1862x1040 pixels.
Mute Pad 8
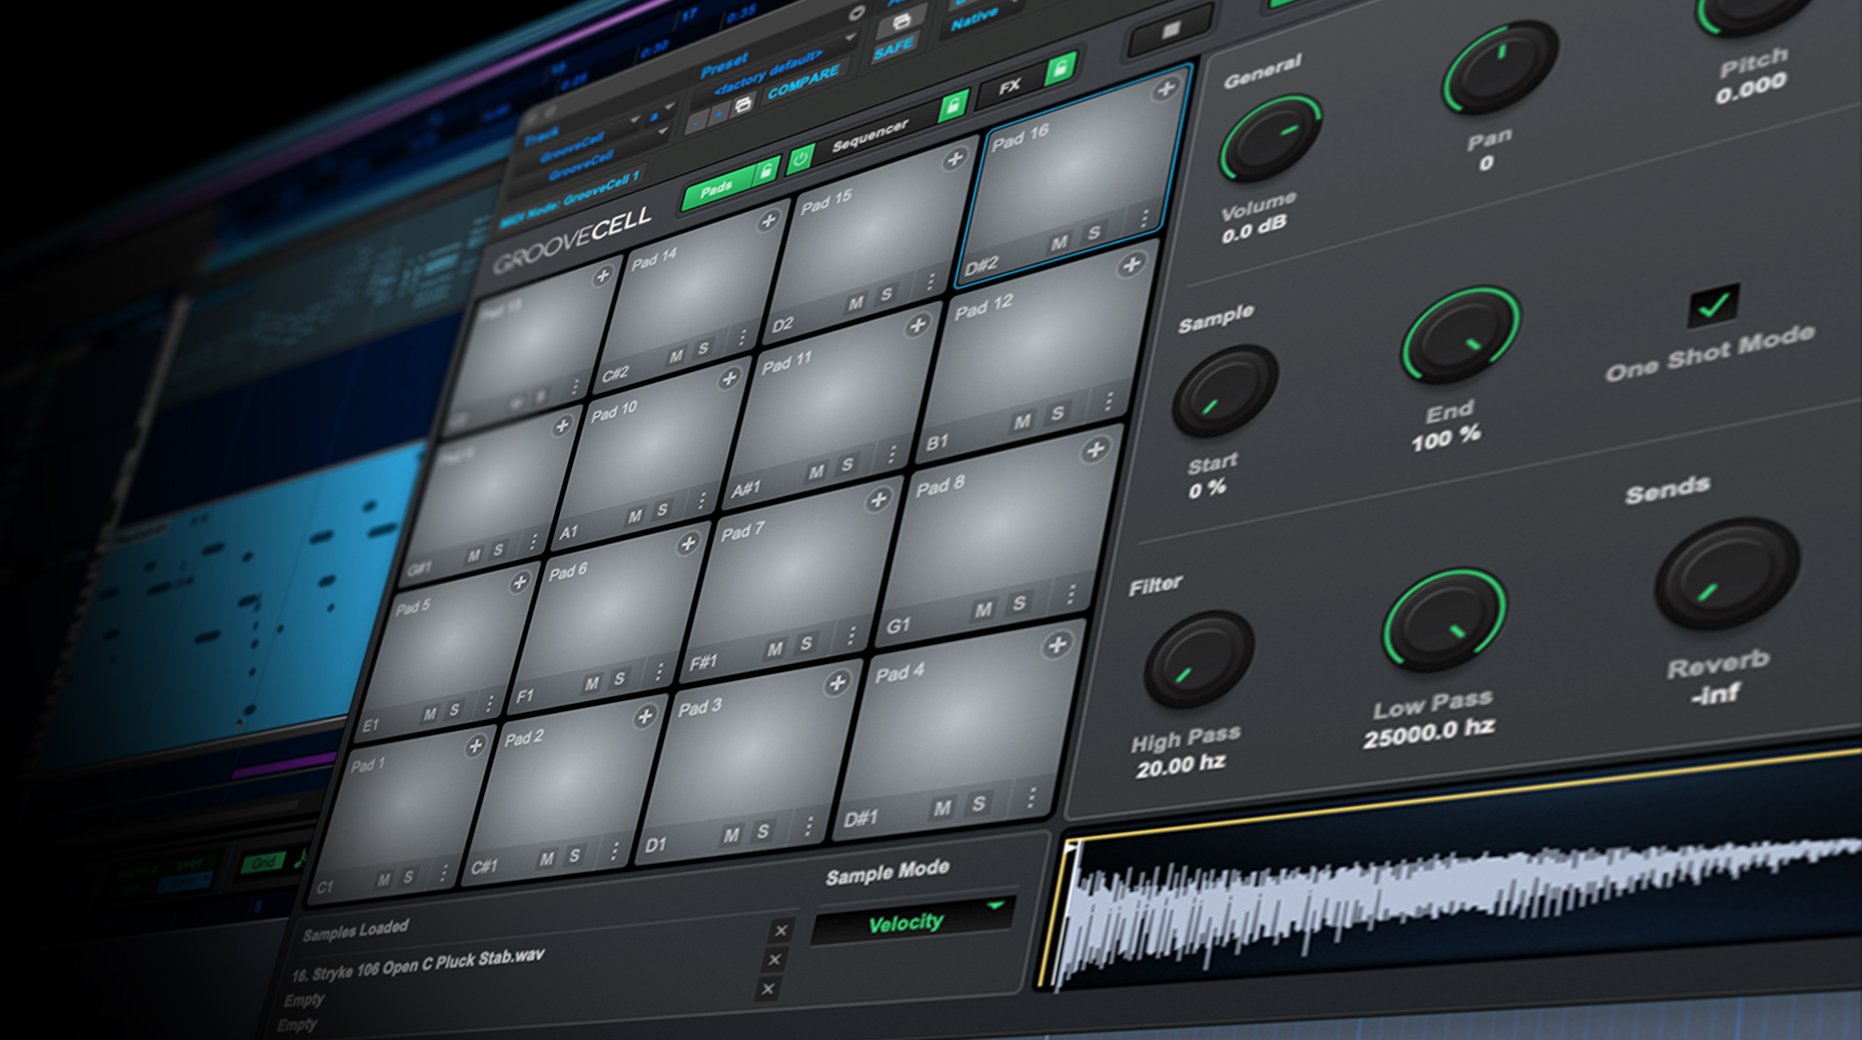tap(984, 609)
